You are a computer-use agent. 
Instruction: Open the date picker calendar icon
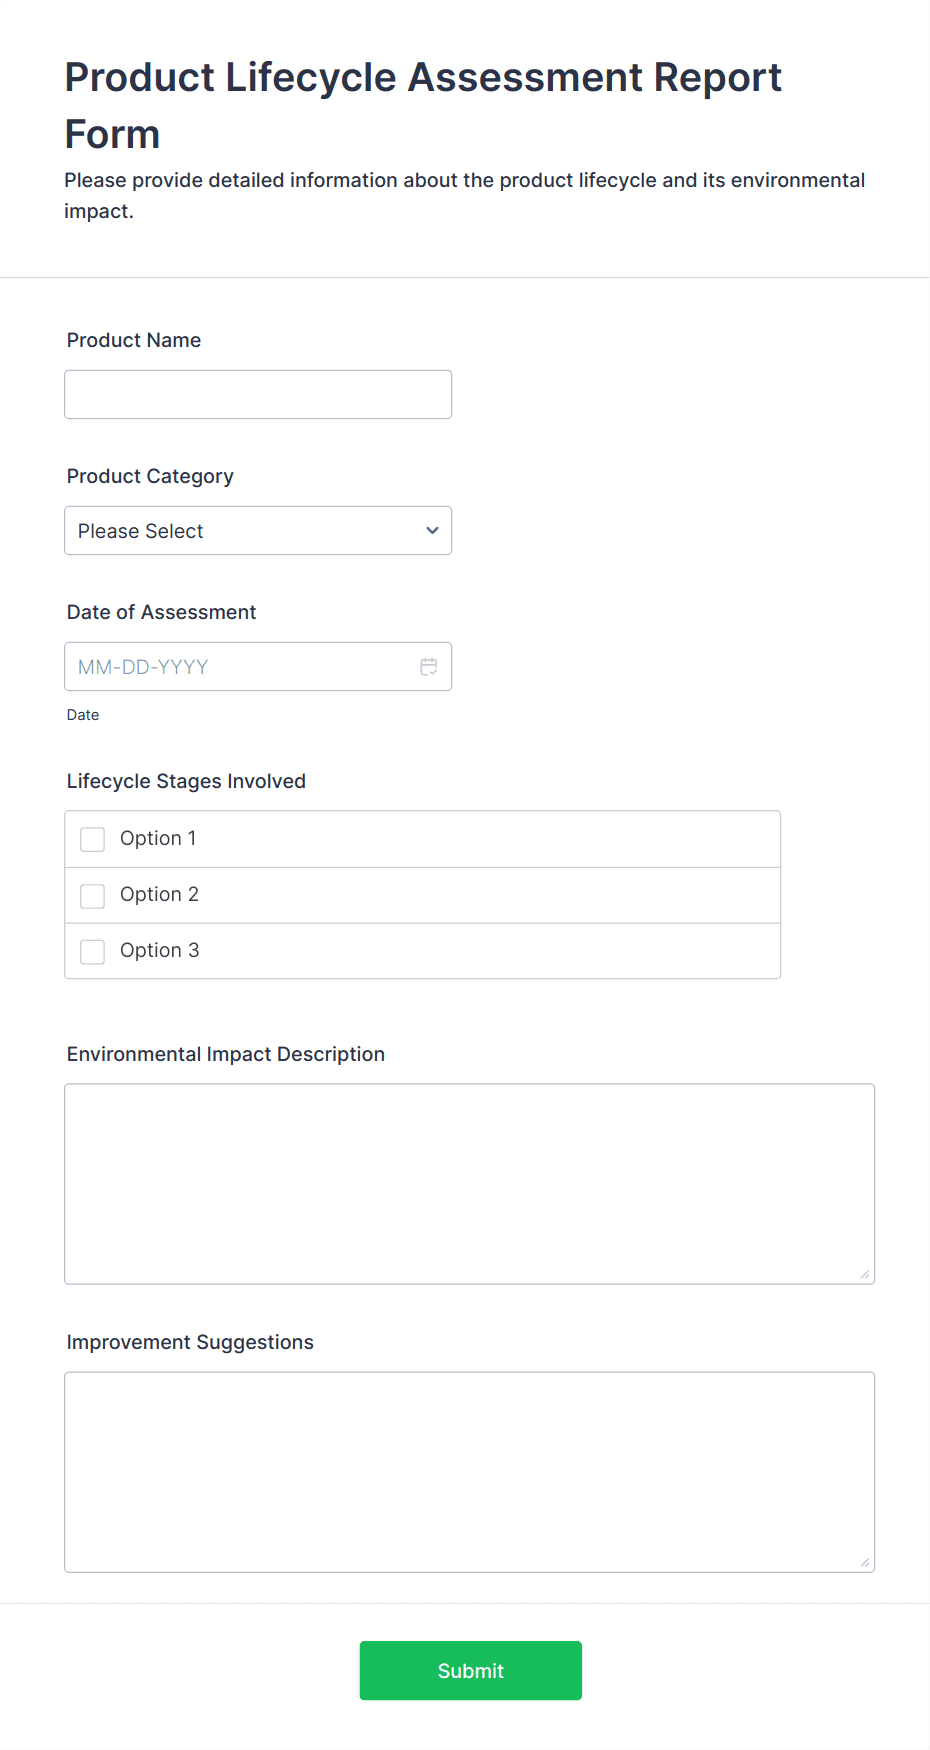(429, 666)
